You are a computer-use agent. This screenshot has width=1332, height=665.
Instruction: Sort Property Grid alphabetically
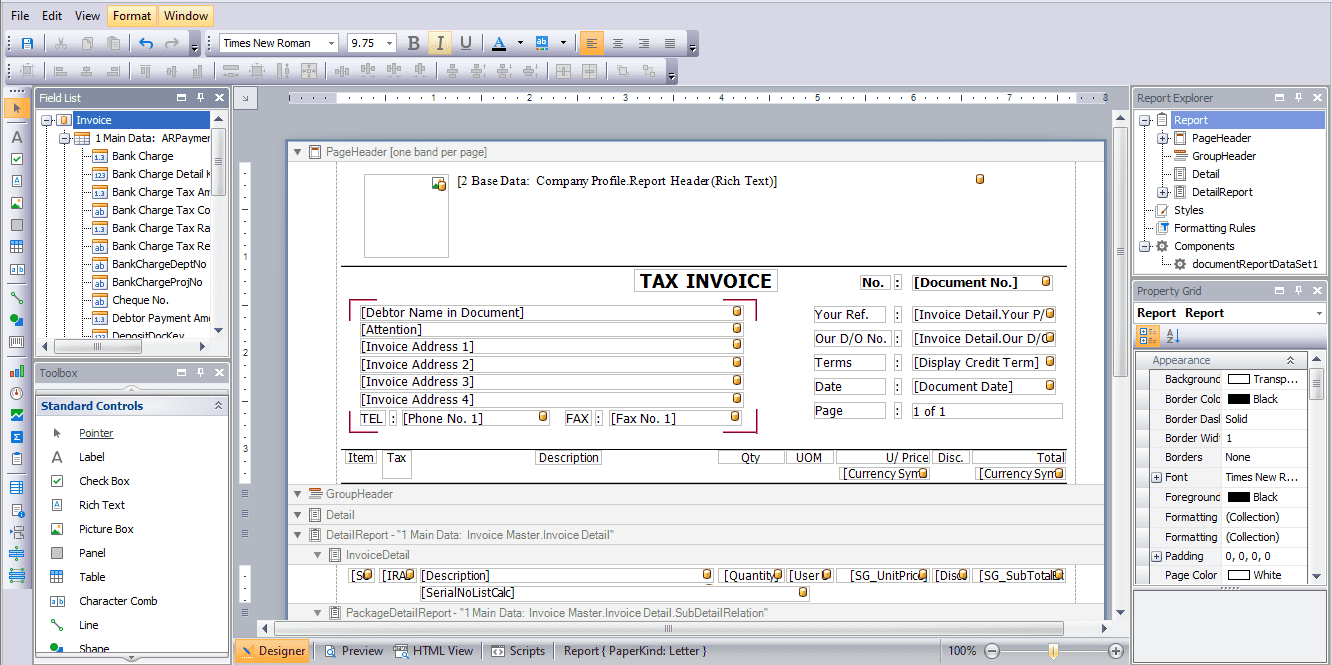[1173, 337]
